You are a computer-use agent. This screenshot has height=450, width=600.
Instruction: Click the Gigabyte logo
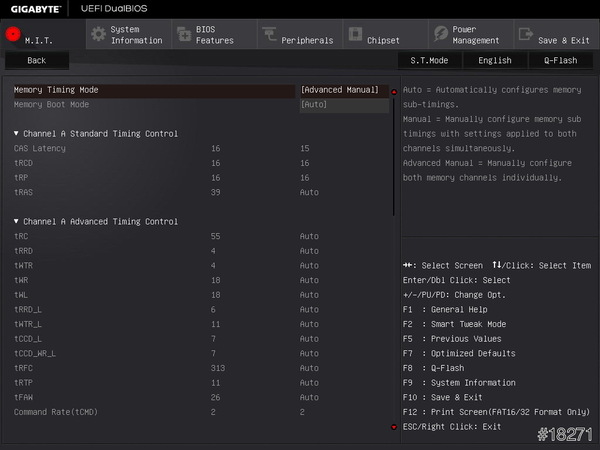33,9
